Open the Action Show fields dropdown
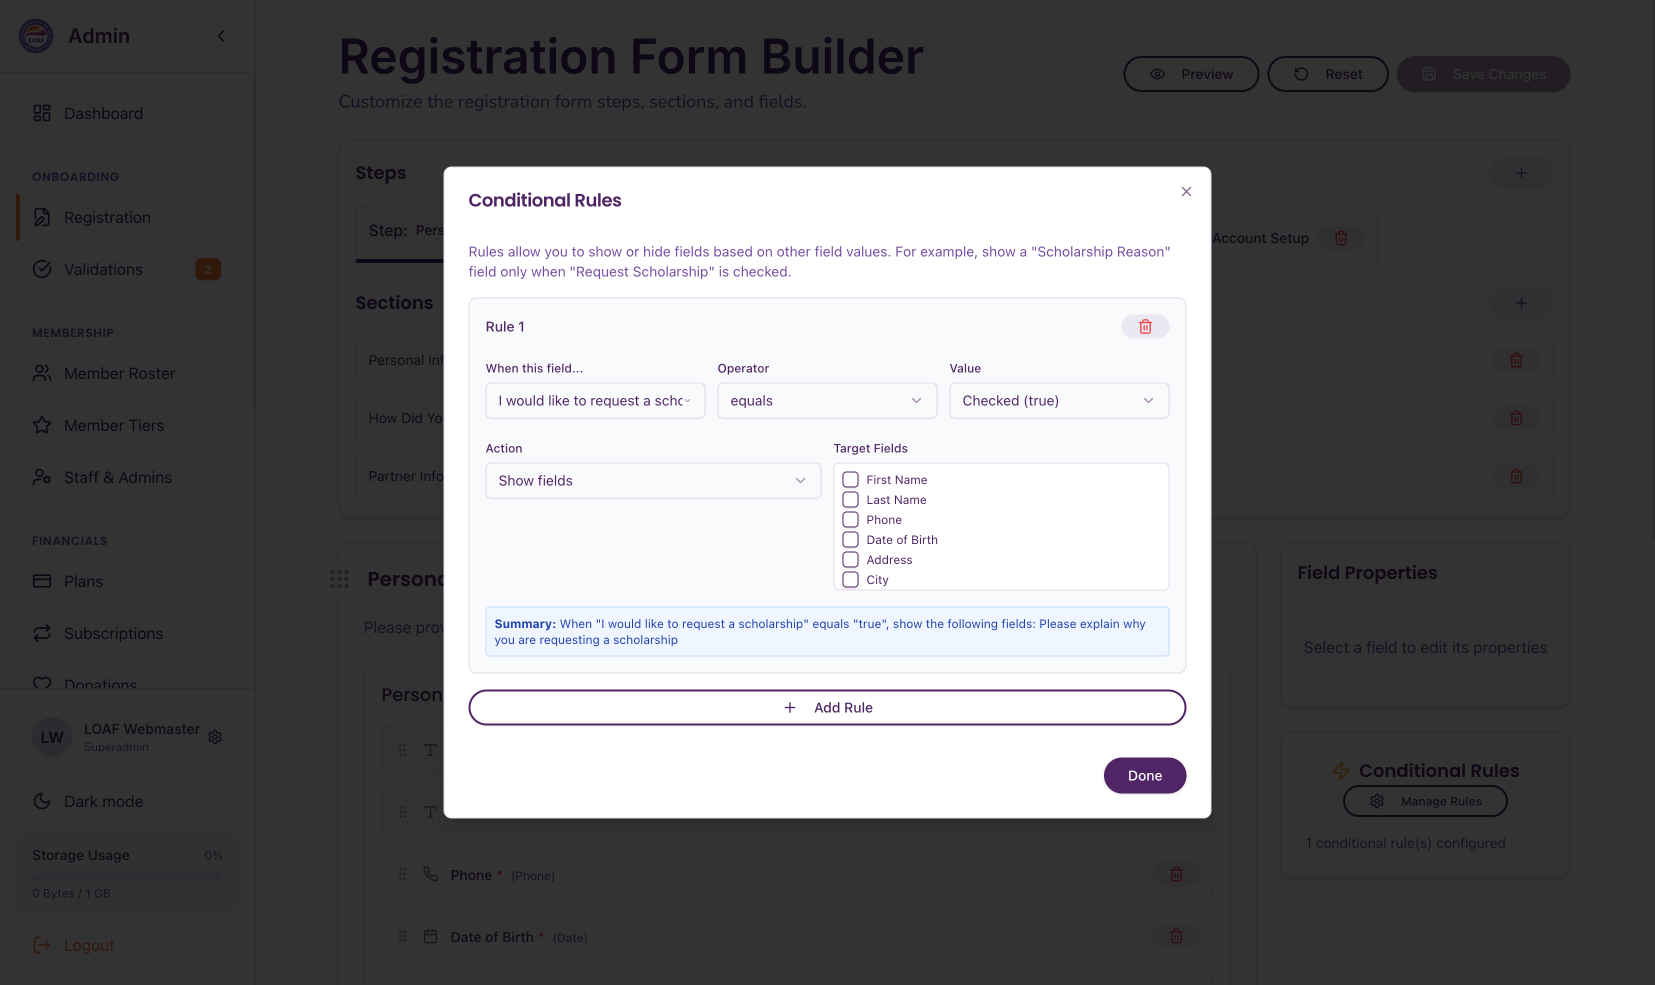The image size is (1655, 985). click(x=652, y=481)
